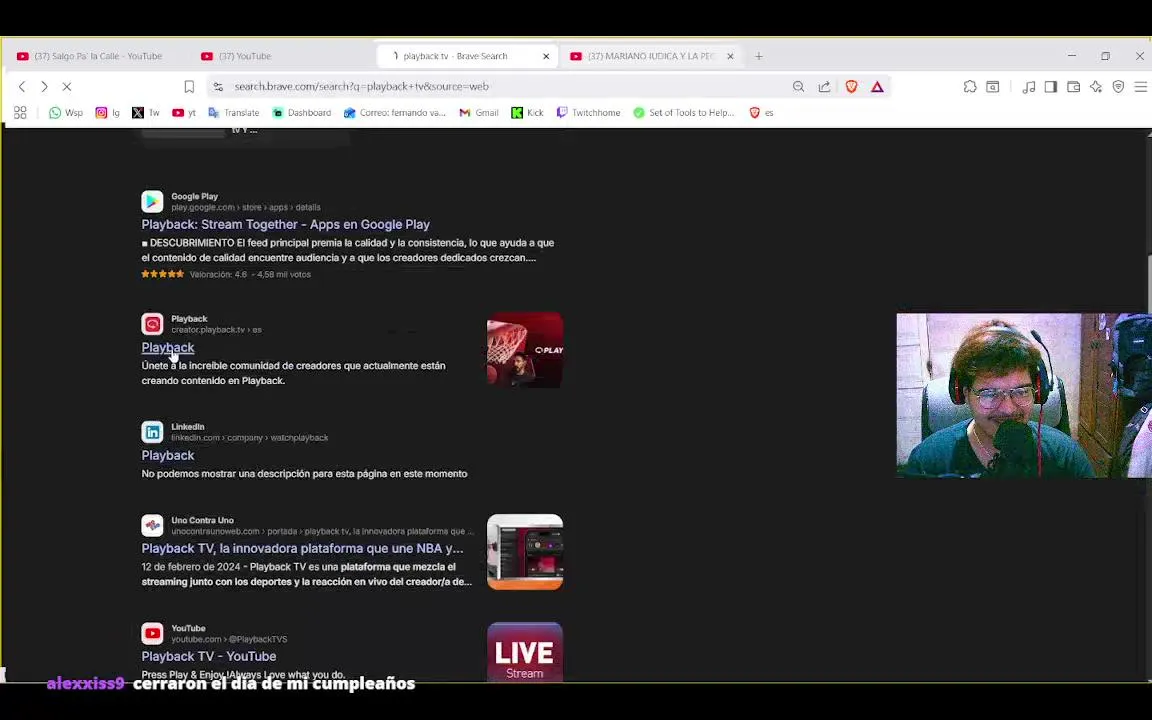Open the Tw X bookmark
The width and height of the screenshot is (1152, 720).
(x=145, y=112)
